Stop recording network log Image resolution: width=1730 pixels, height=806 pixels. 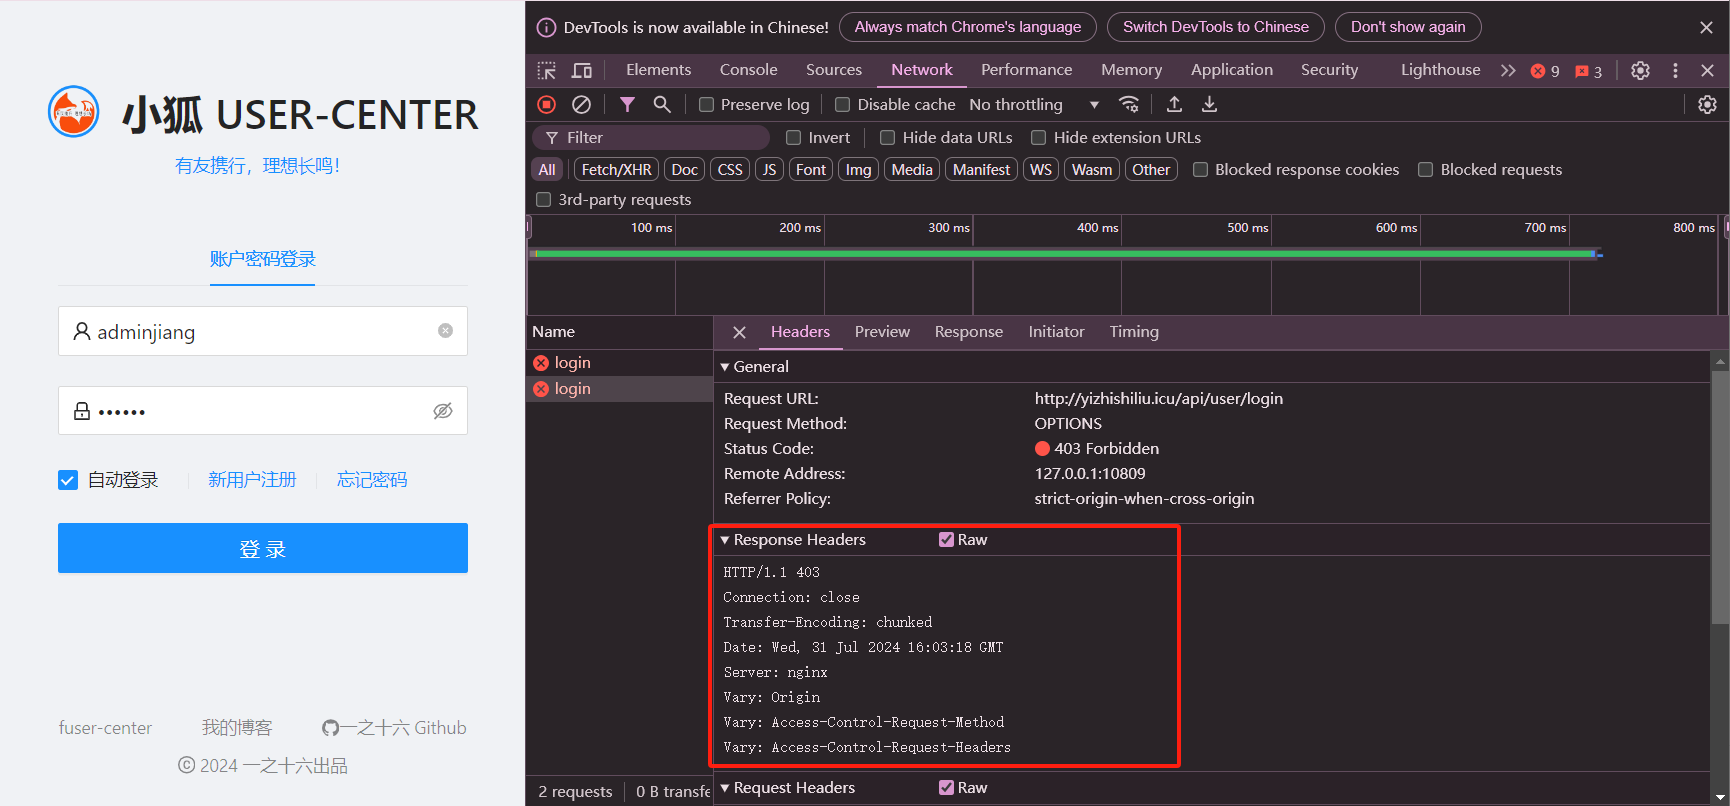[547, 104]
